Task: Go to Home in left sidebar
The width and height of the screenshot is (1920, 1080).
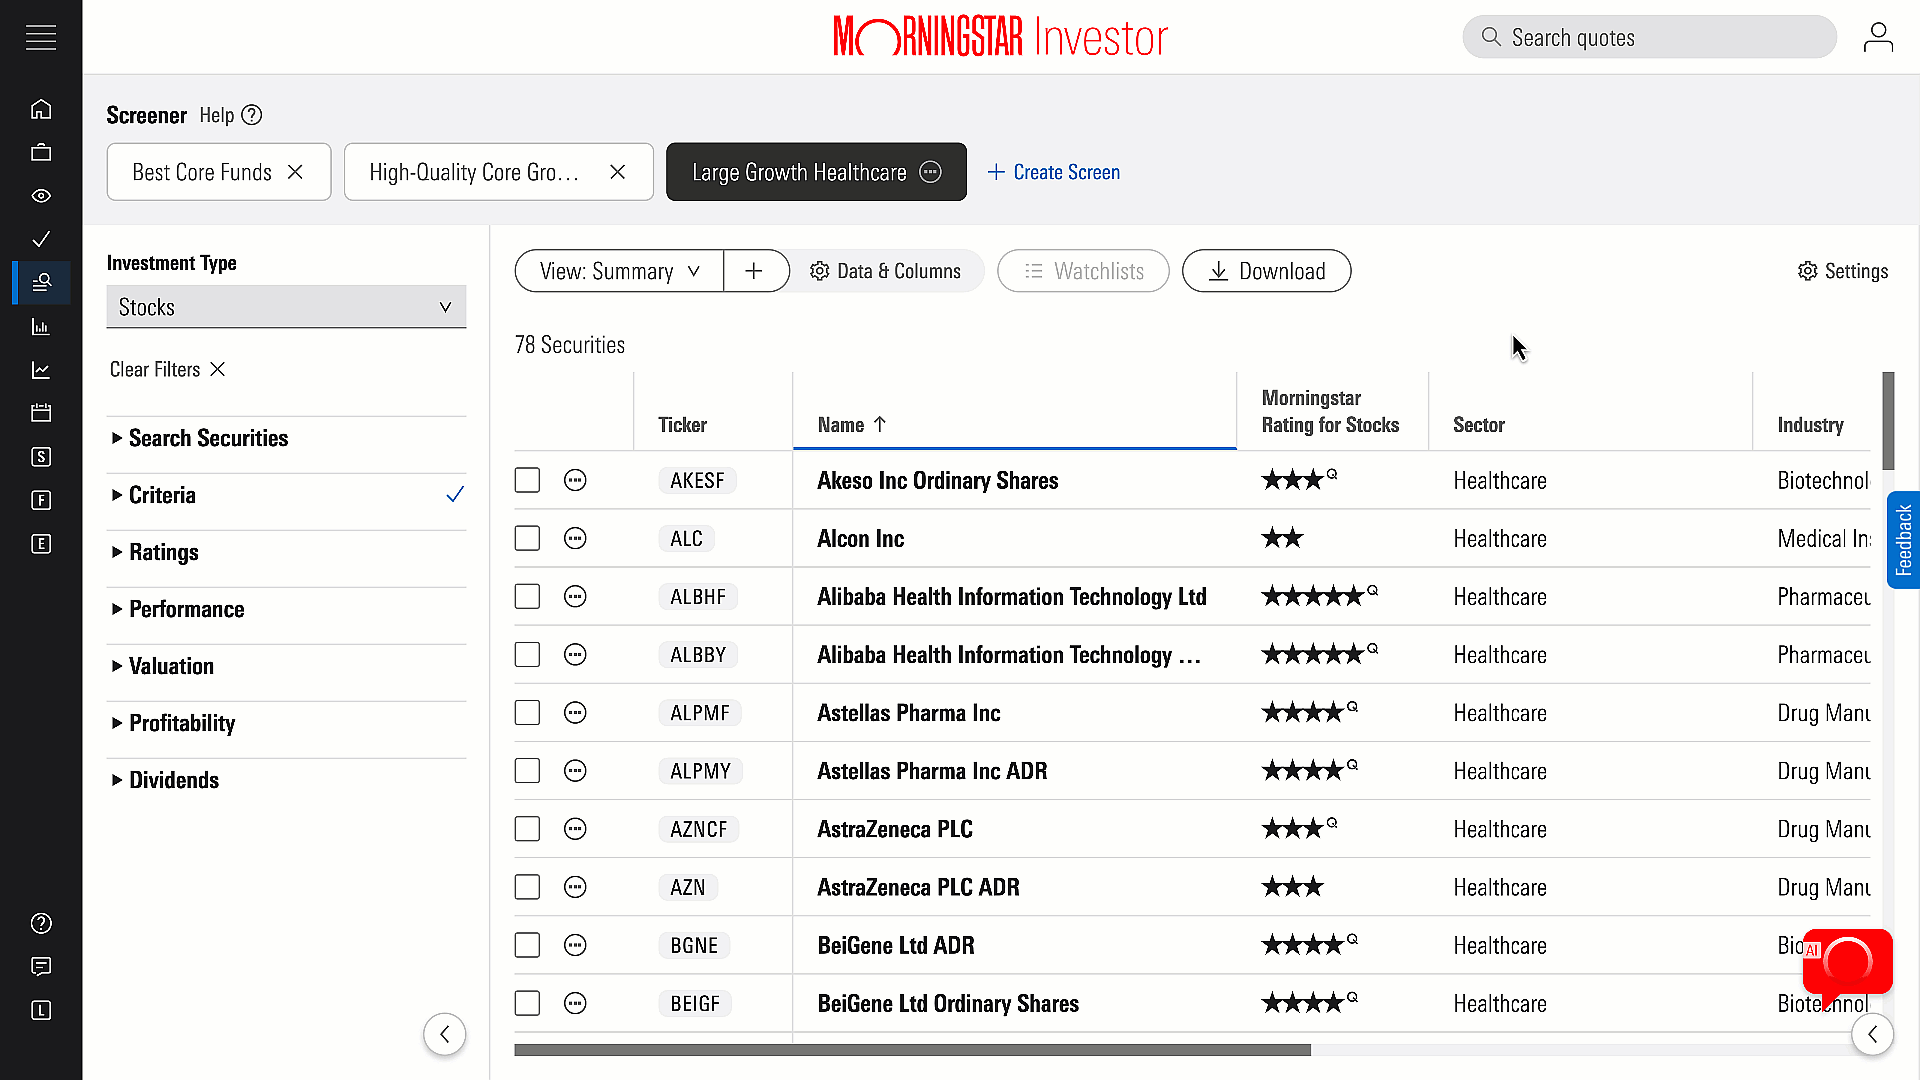Action: 41,109
